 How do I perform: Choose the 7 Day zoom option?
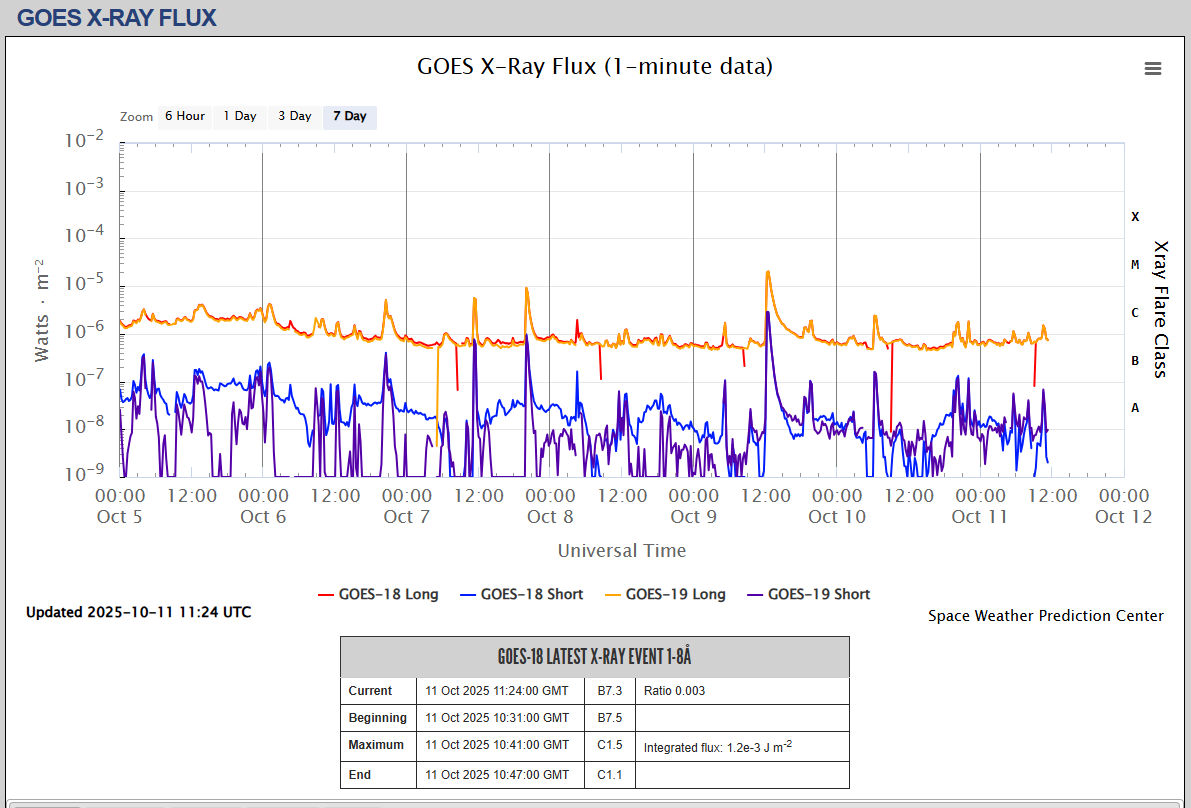point(350,116)
